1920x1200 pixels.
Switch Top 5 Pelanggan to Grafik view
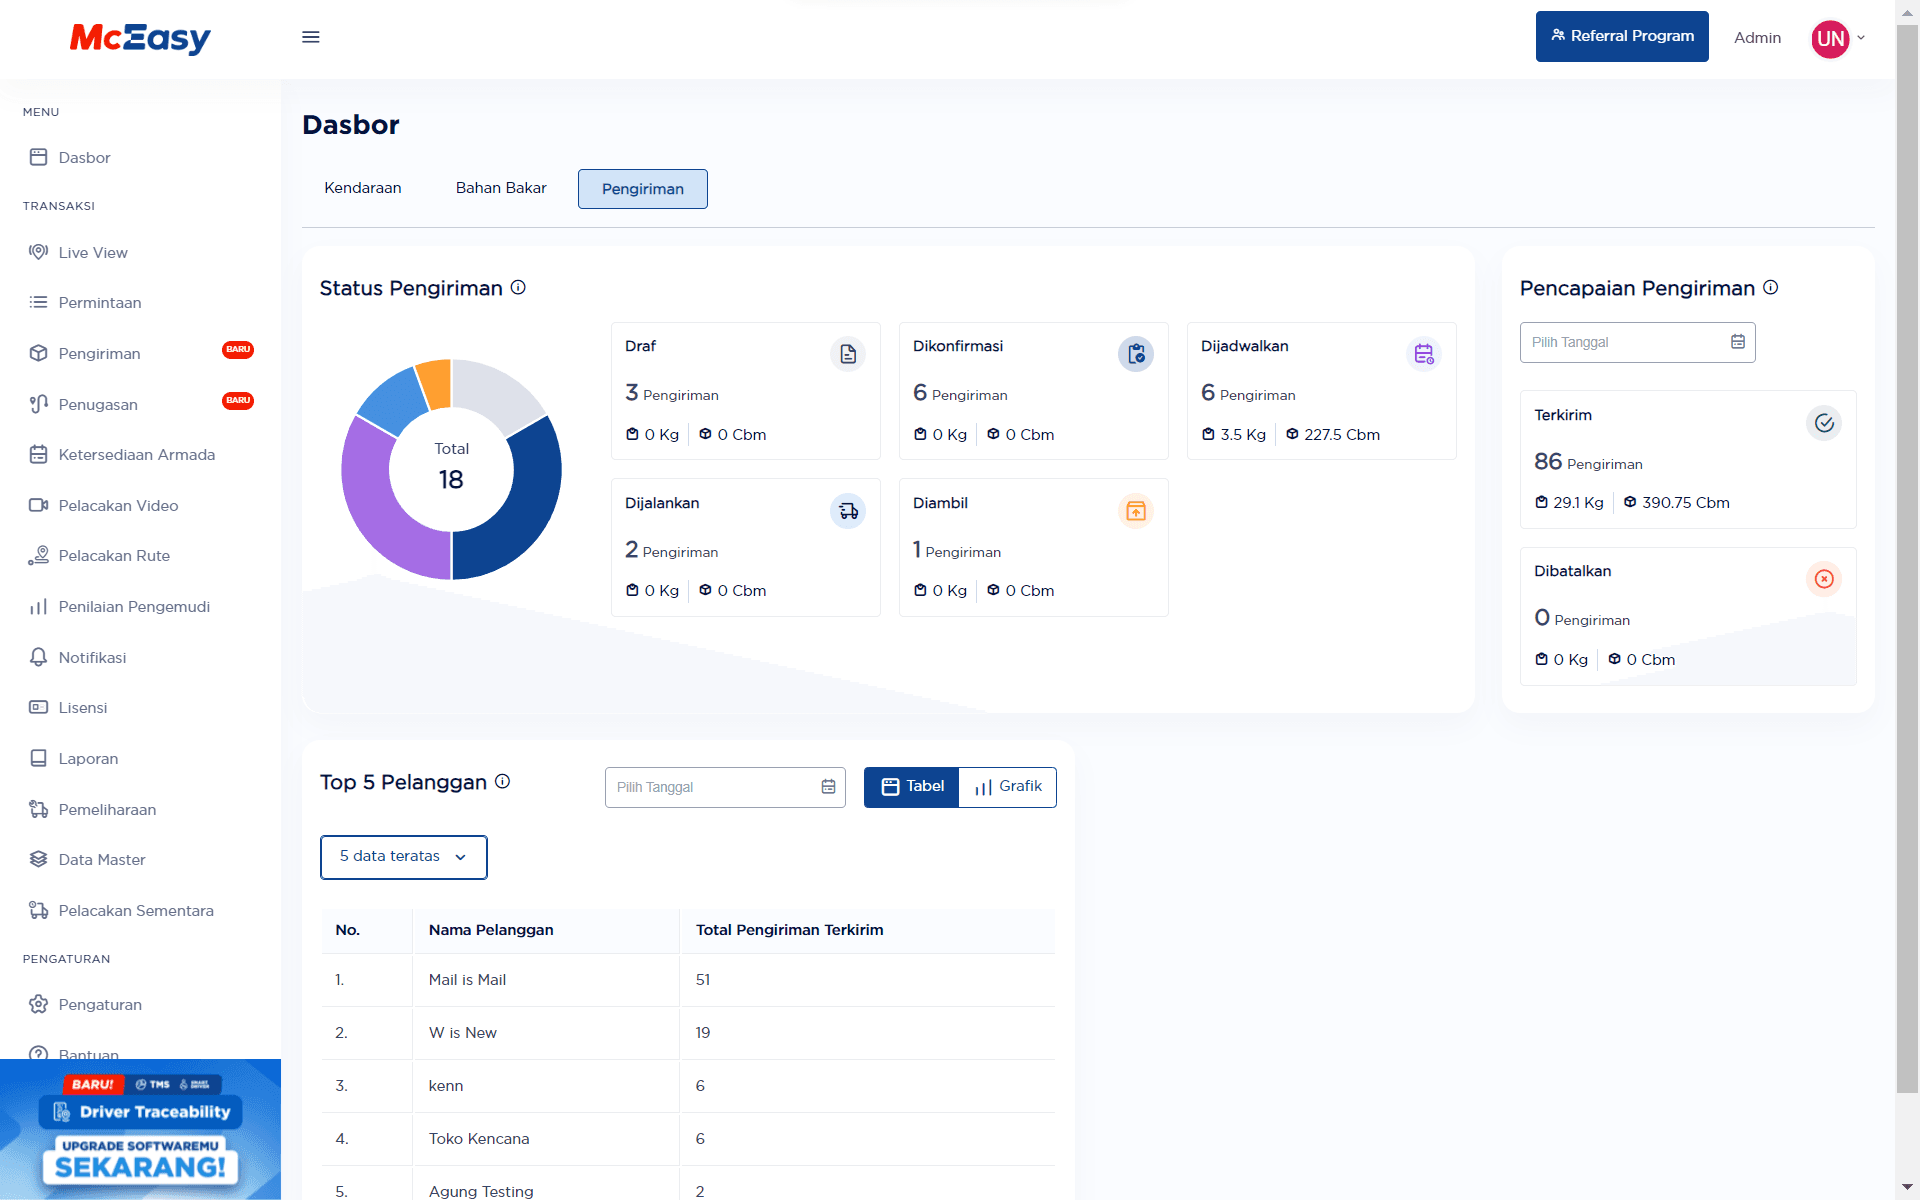click(1008, 787)
